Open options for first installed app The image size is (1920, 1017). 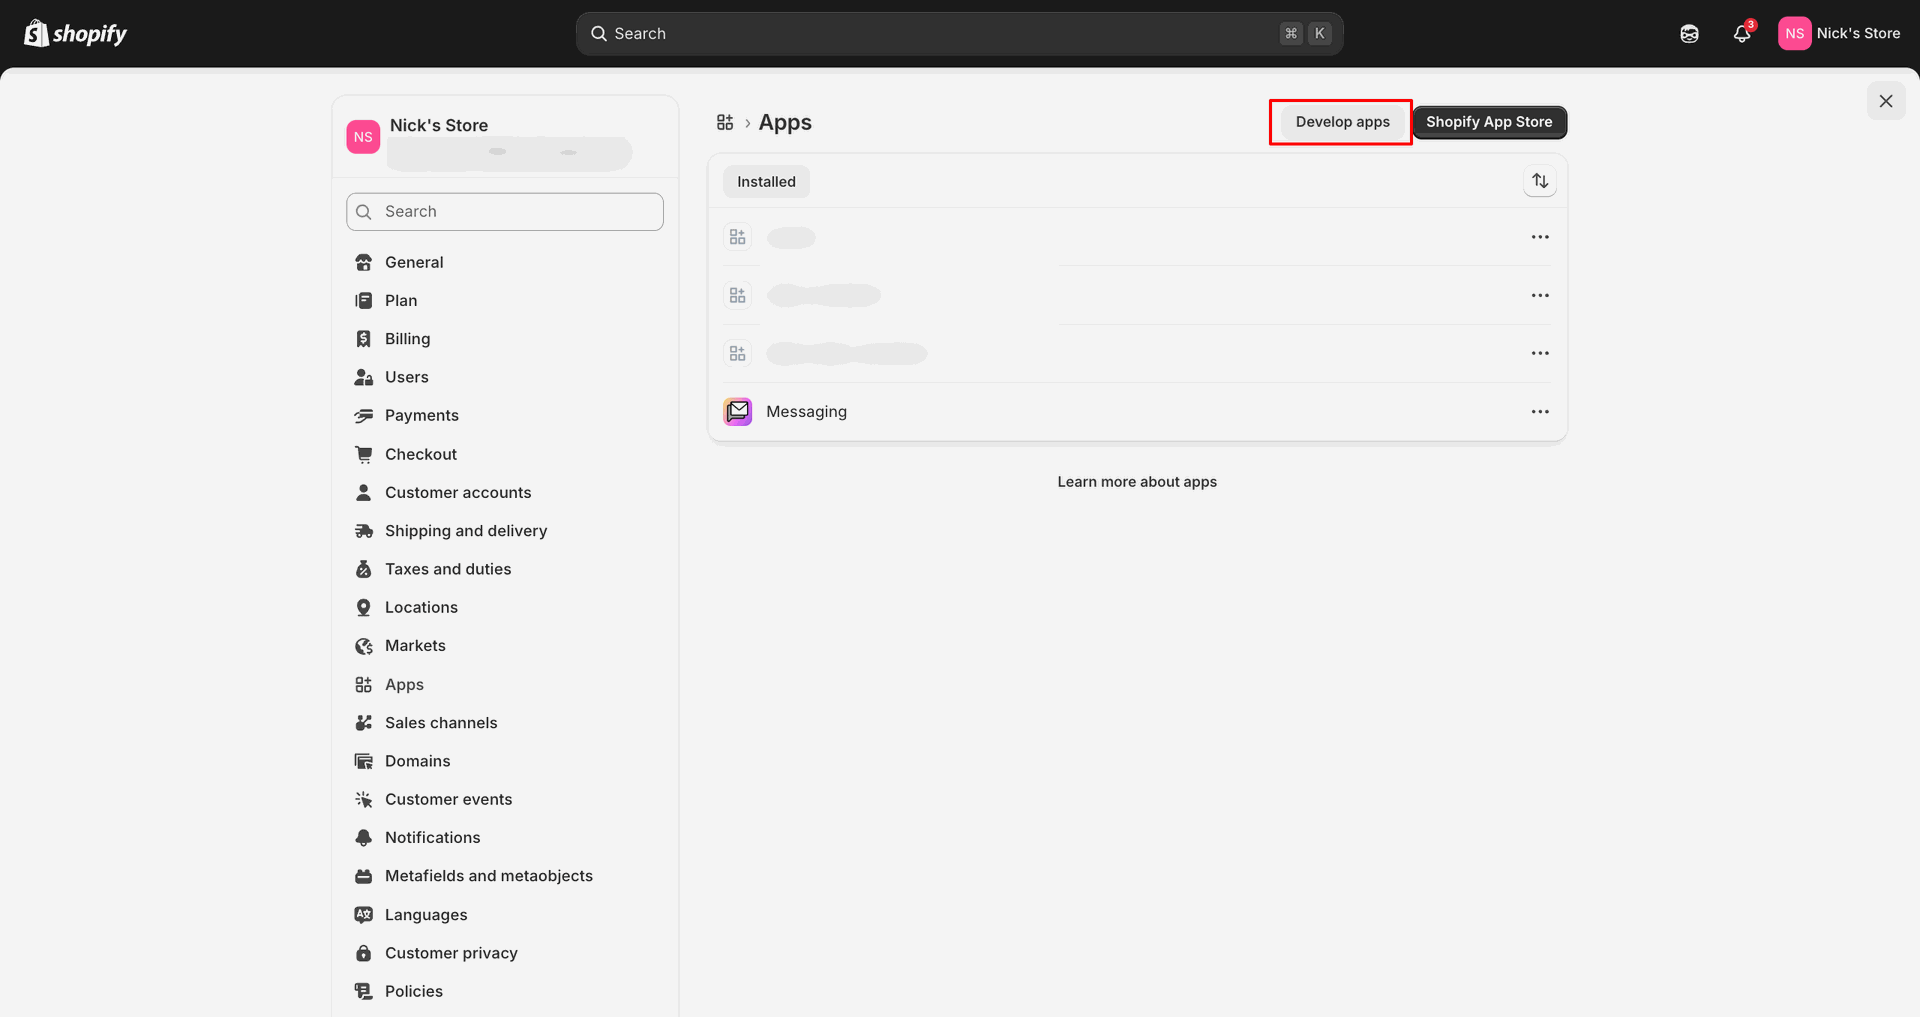tap(1540, 237)
